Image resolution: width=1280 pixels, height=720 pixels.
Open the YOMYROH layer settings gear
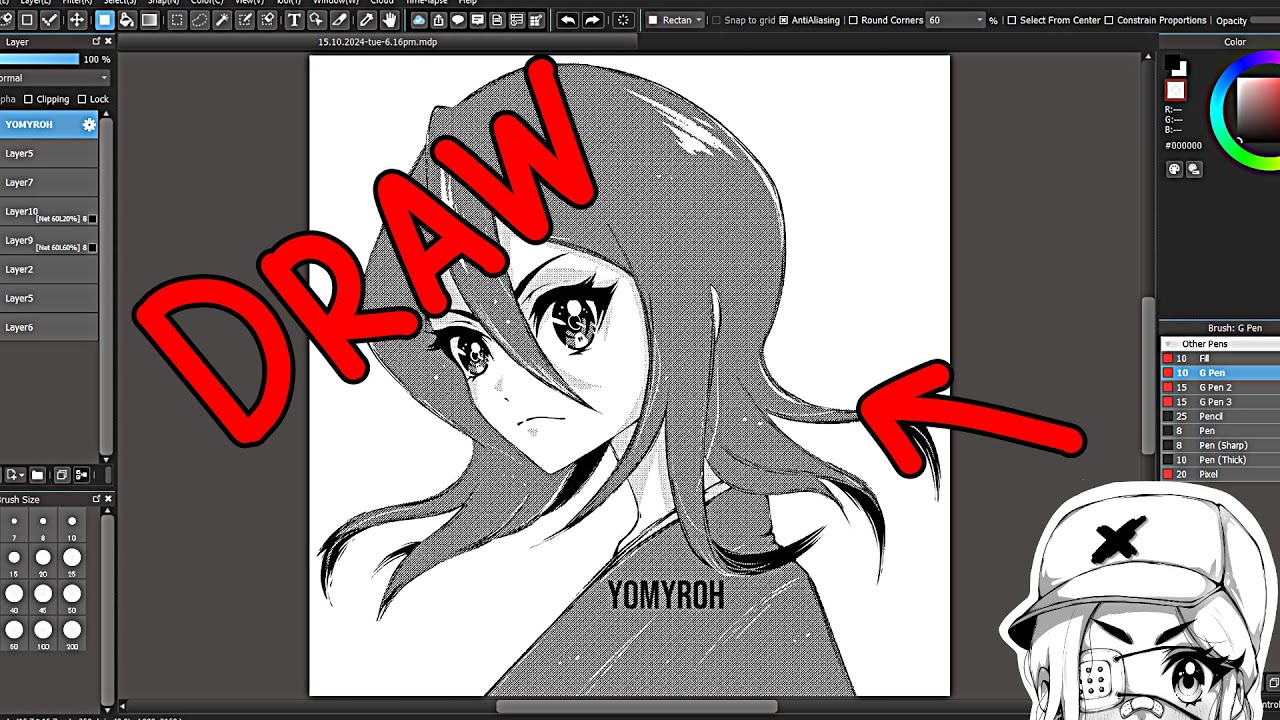pyautogui.click(x=89, y=124)
